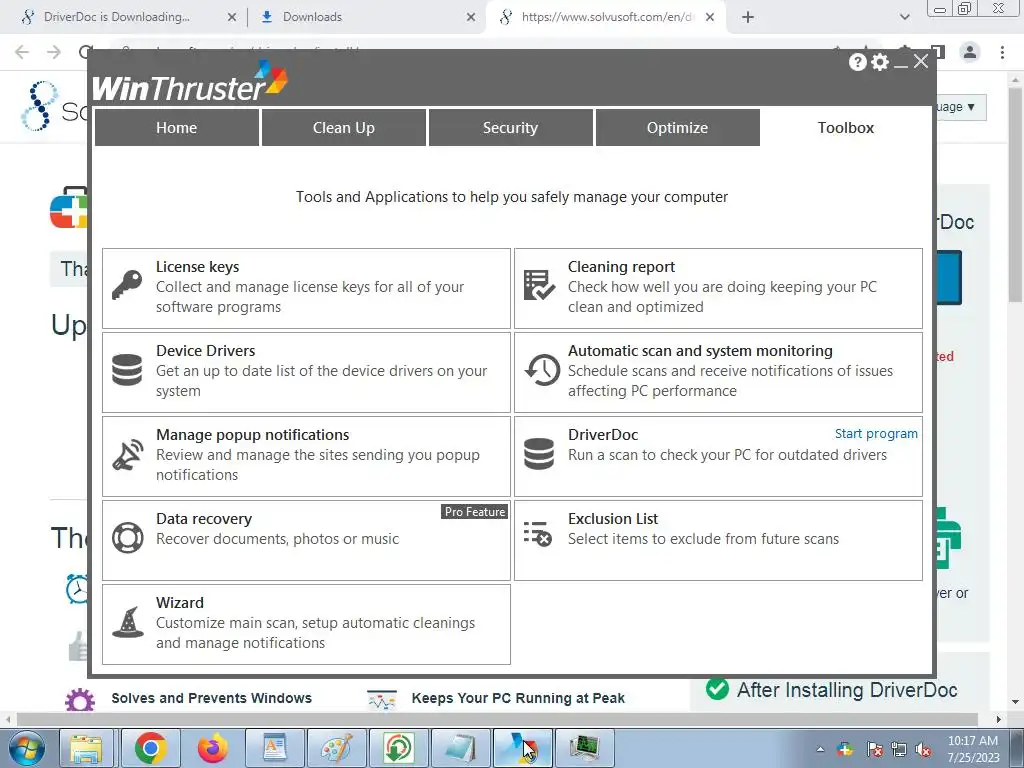
Task: Click the Manage popup notifications megaphone icon
Action: coord(128,454)
